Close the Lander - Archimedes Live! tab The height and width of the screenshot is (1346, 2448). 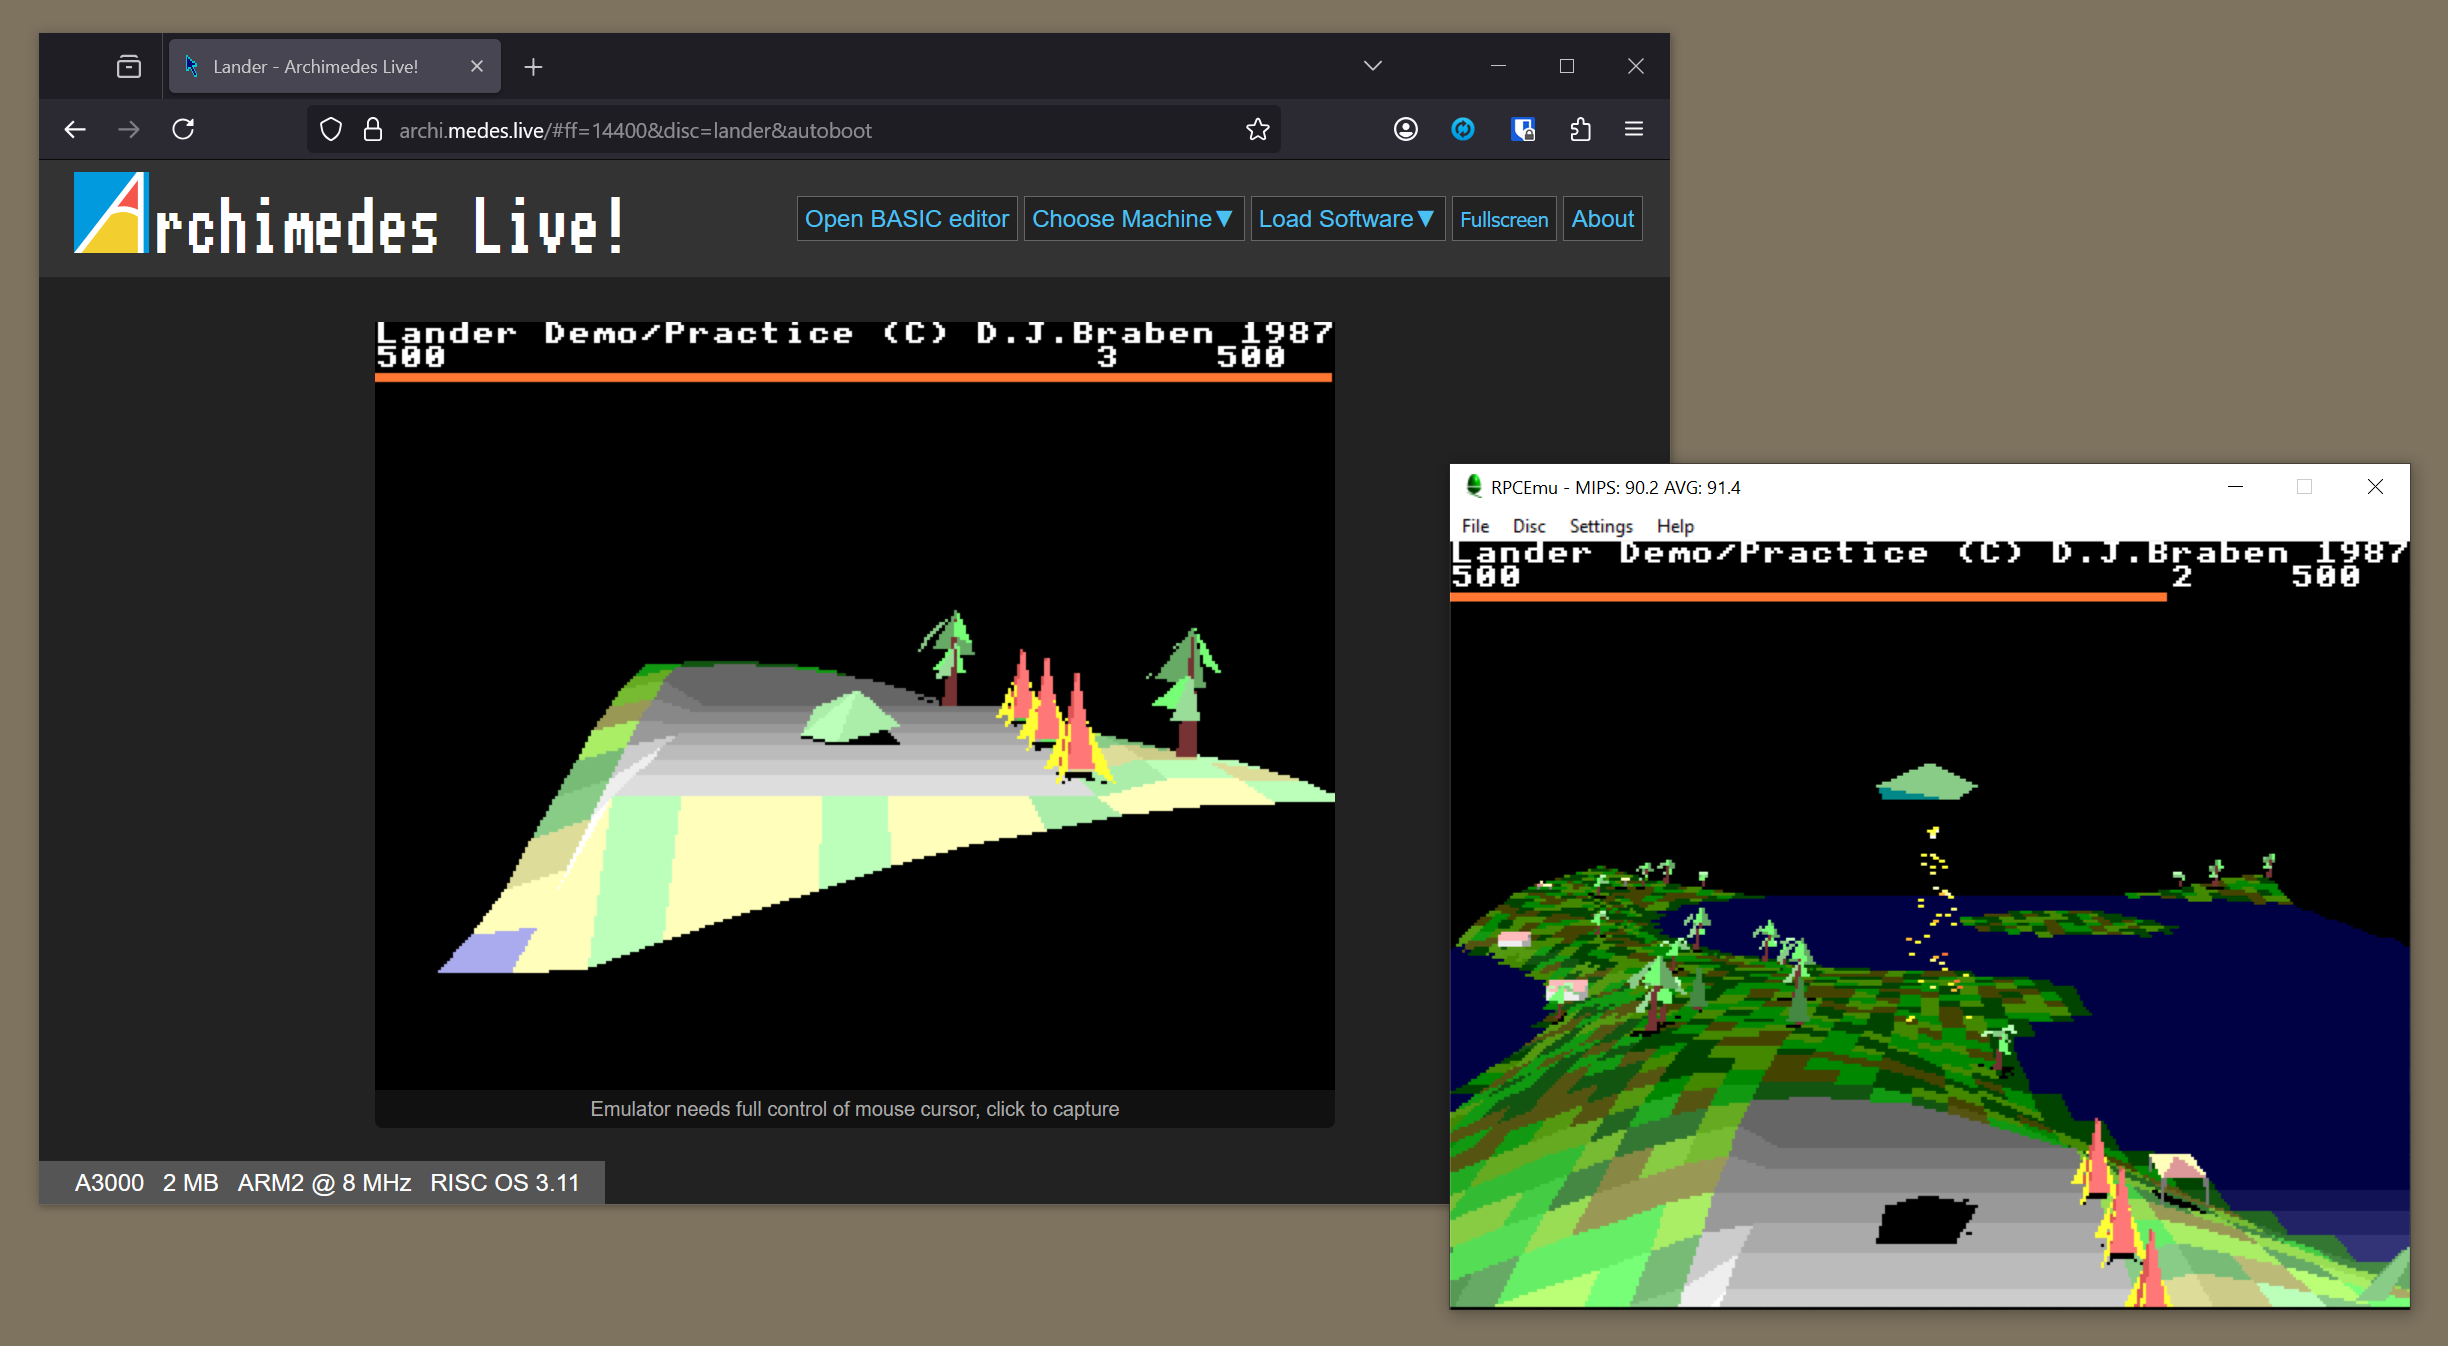[x=477, y=67]
